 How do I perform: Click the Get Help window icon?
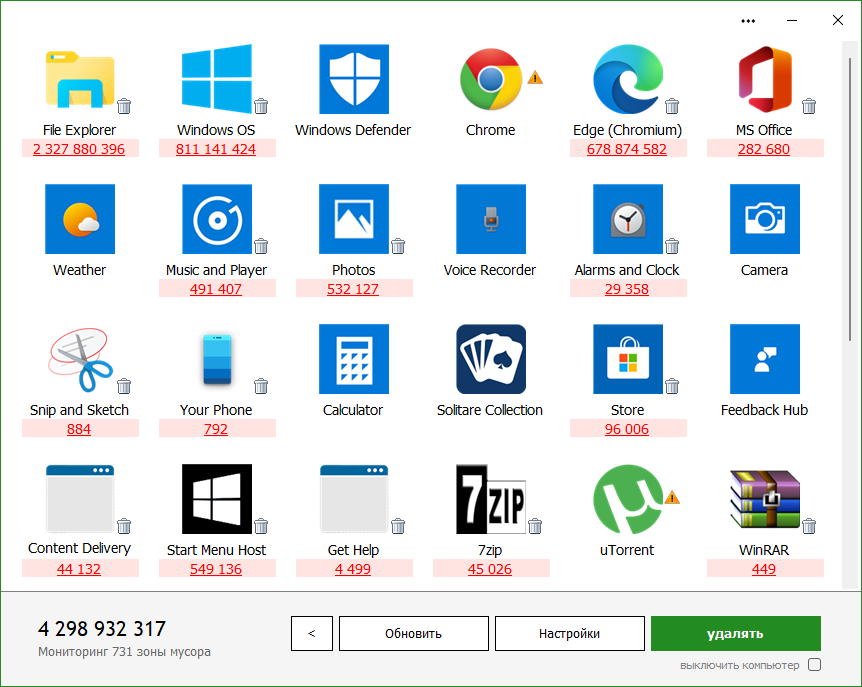[x=354, y=499]
